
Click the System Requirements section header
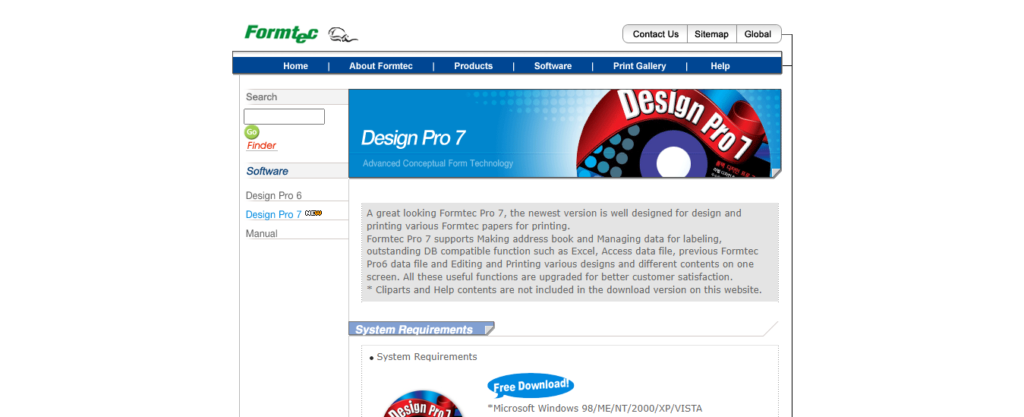click(x=421, y=329)
